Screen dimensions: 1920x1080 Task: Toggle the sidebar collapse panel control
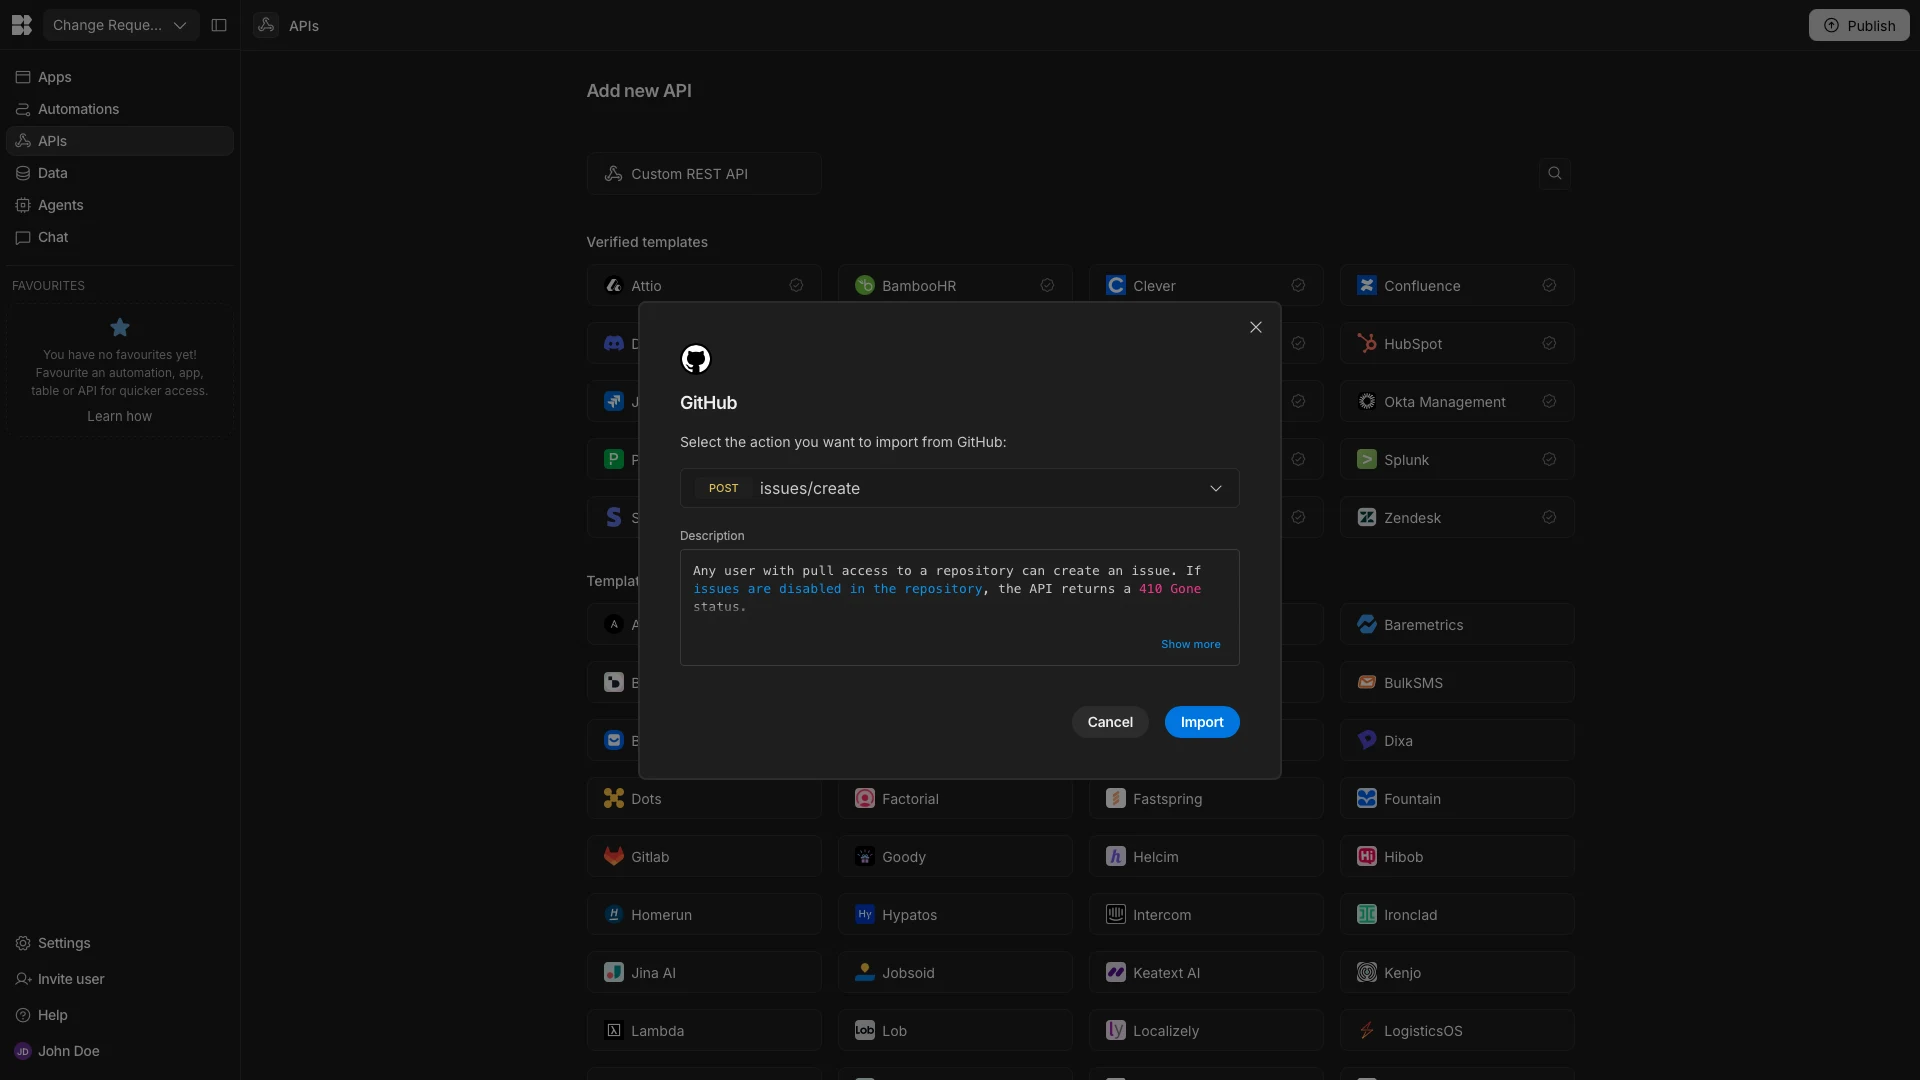coord(219,25)
